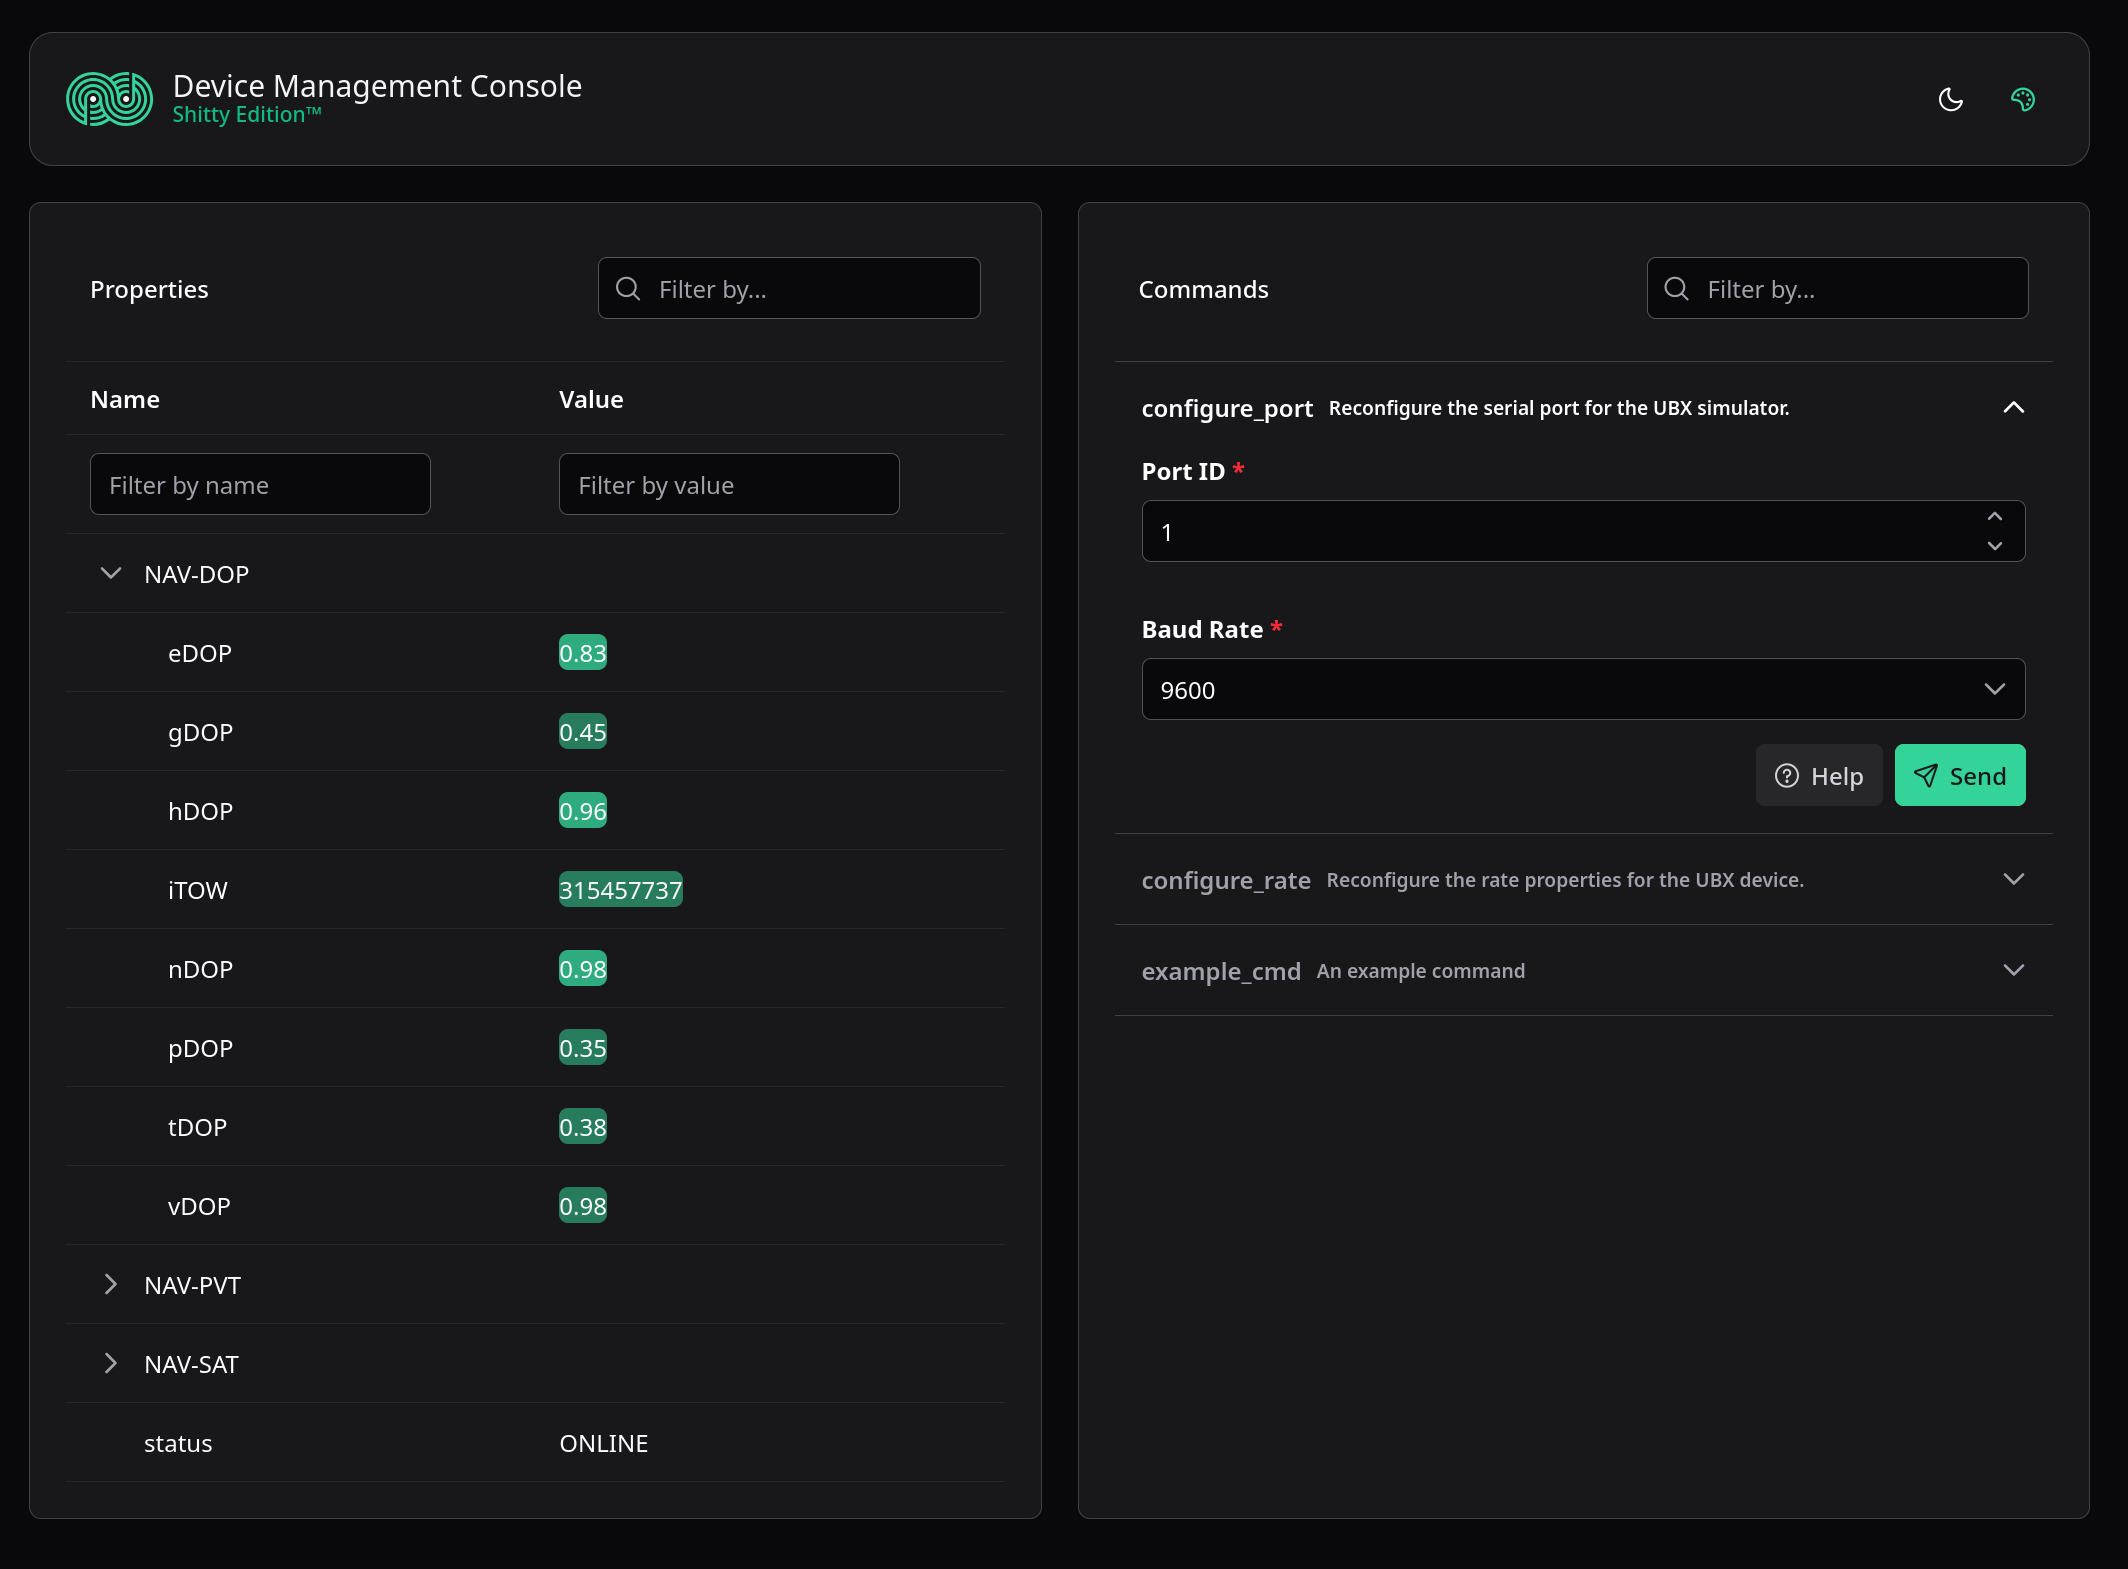Open the Baud Rate dropdown
Image resolution: width=2128 pixels, height=1569 pixels.
click(1582, 689)
